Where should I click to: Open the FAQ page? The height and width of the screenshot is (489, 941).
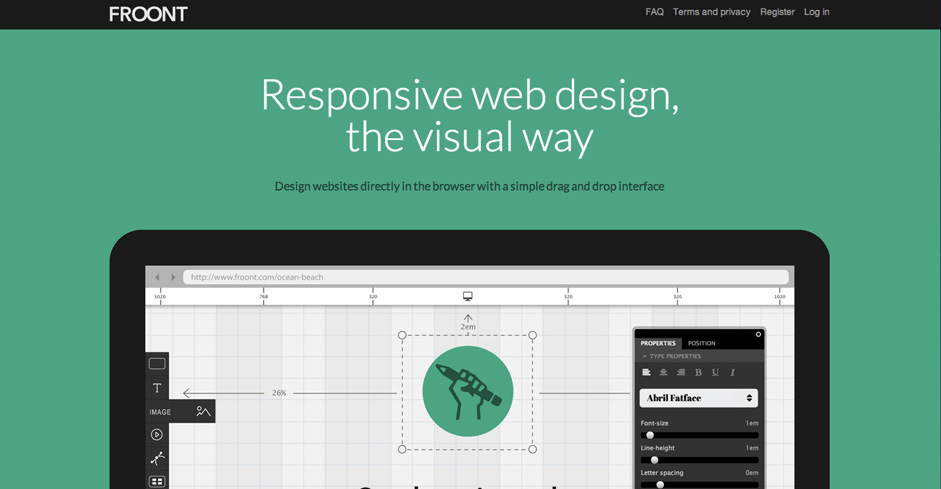pos(654,12)
